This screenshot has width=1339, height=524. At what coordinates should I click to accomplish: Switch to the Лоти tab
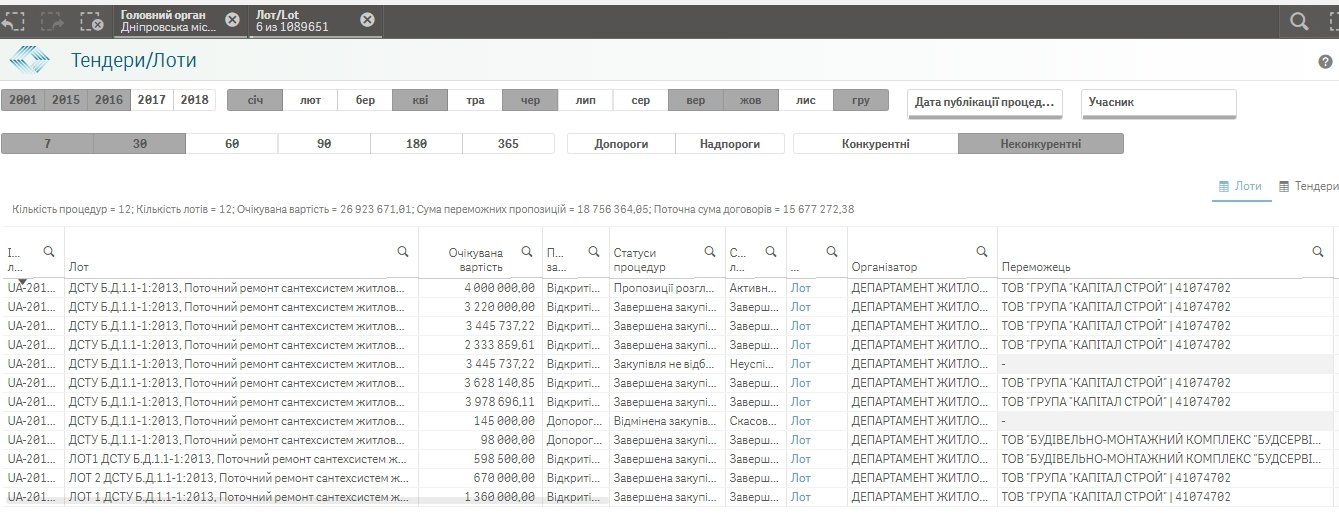tap(1240, 186)
